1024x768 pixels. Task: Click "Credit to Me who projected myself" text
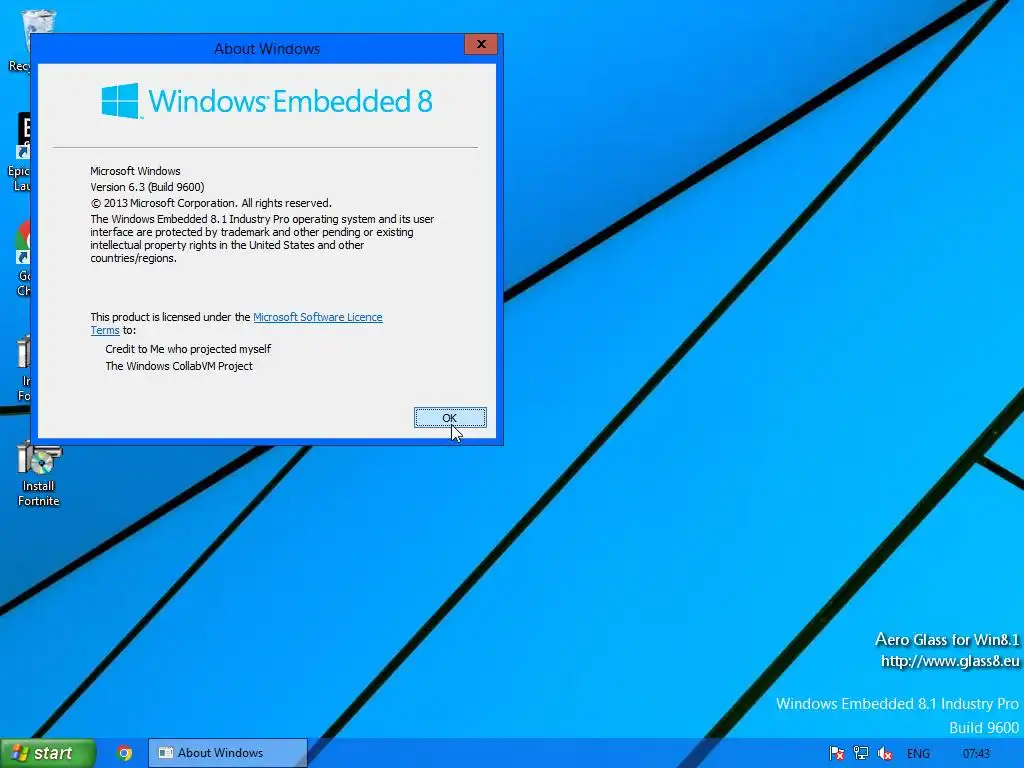coord(188,349)
